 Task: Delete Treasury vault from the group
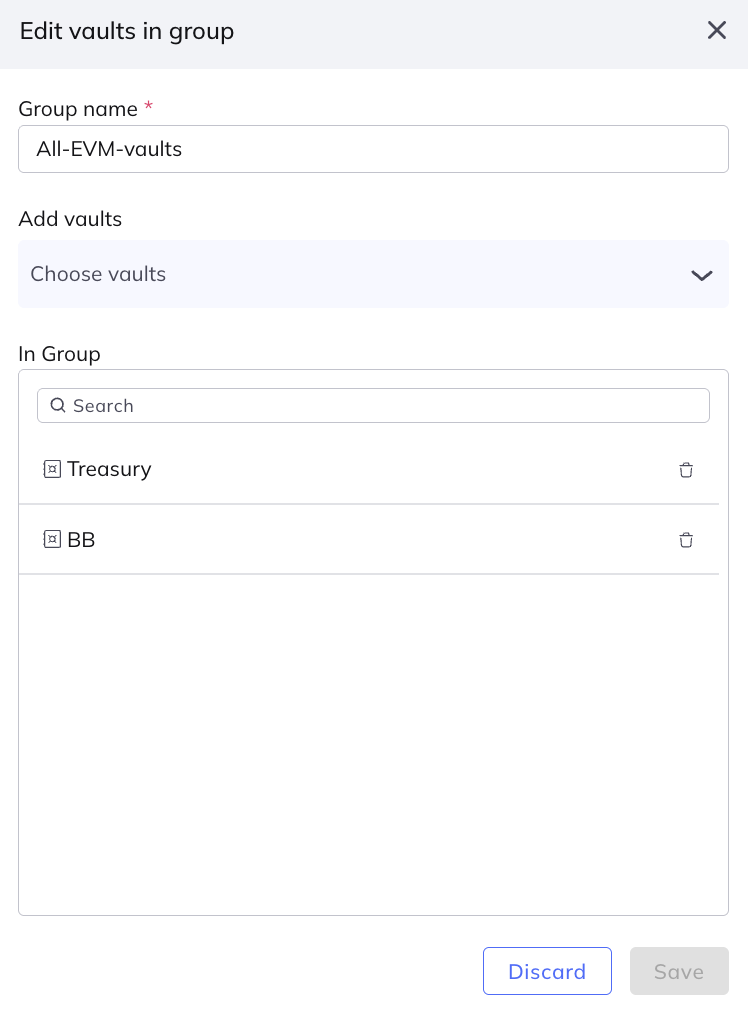click(x=686, y=470)
